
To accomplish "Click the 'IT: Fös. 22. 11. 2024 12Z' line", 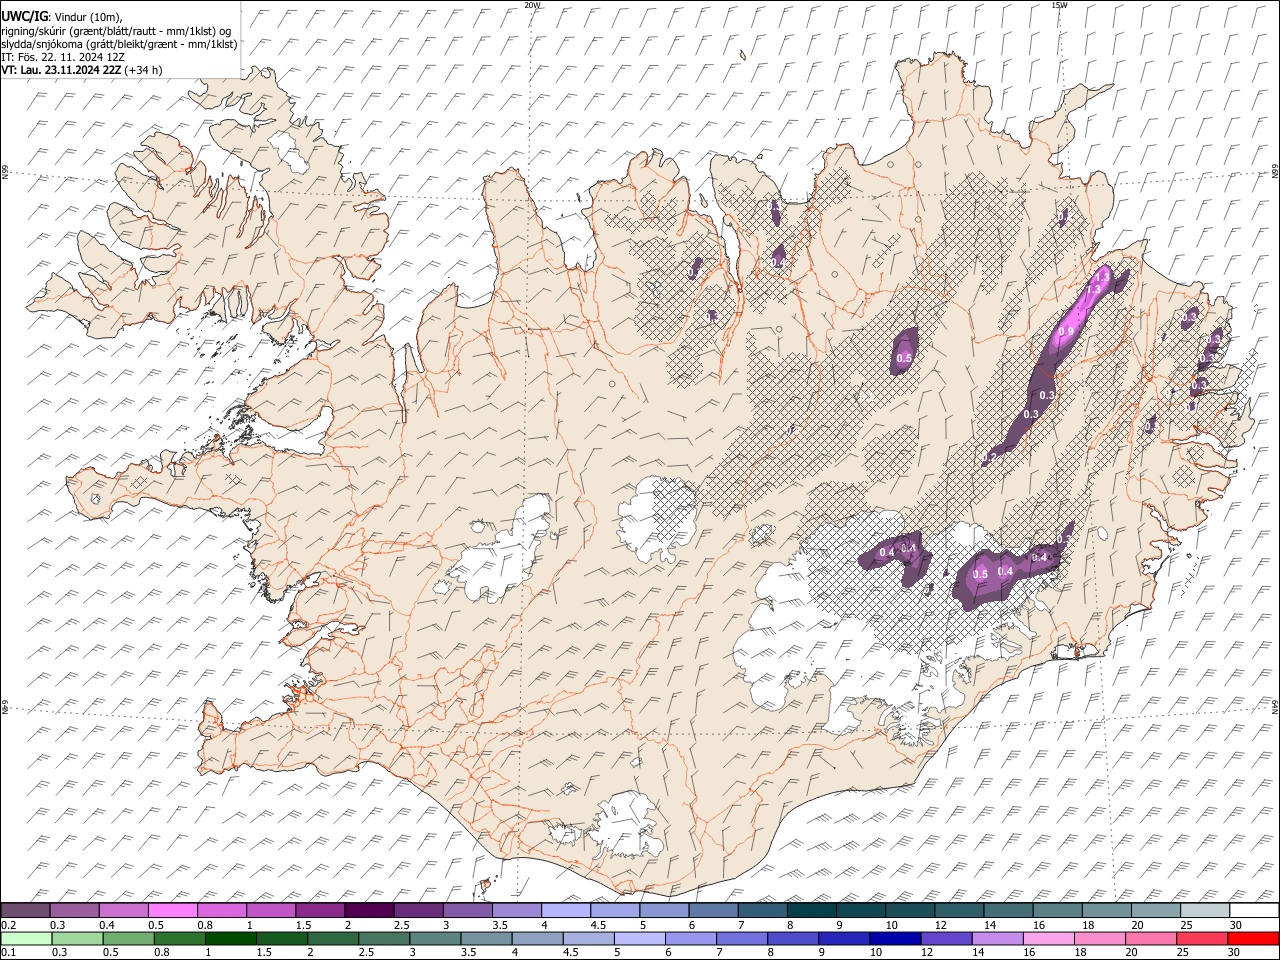I will coord(63,57).
